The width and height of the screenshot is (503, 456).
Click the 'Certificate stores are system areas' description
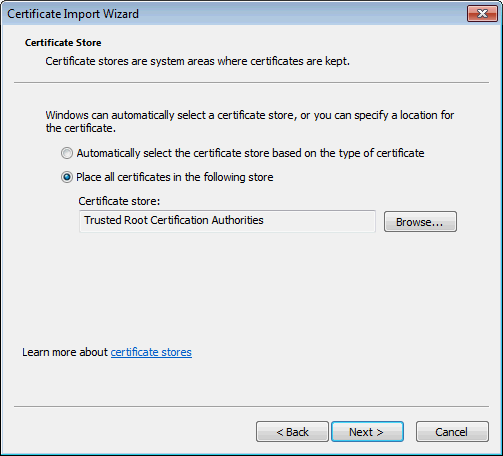tap(198, 61)
